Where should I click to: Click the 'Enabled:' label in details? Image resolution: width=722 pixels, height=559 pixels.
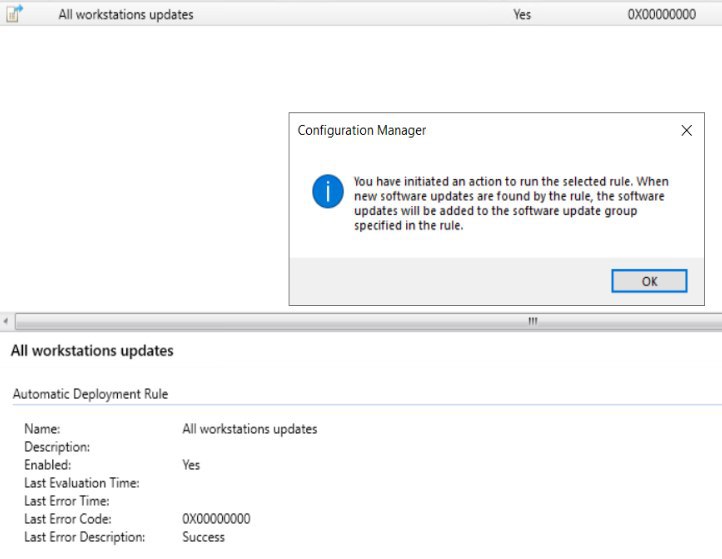[48, 465]
